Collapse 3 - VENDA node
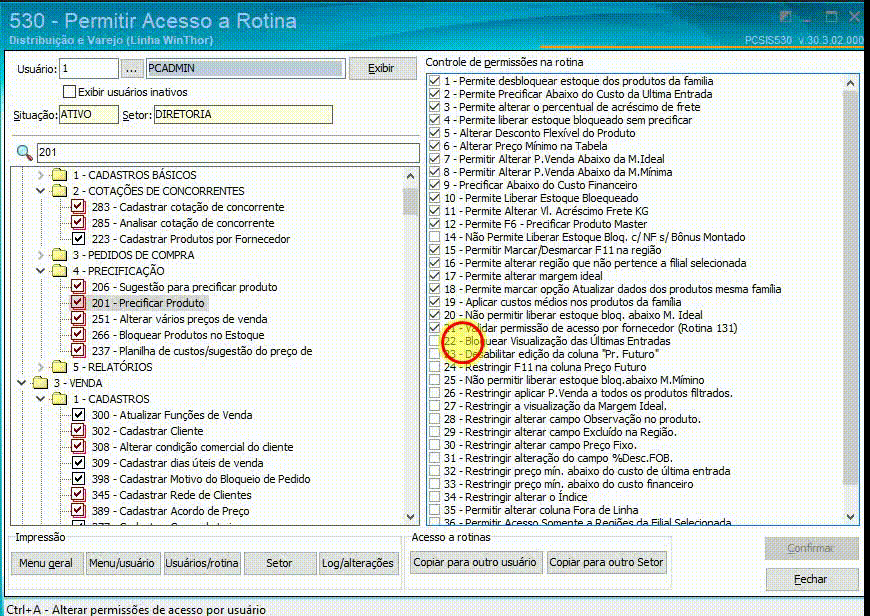 (22, 383)
